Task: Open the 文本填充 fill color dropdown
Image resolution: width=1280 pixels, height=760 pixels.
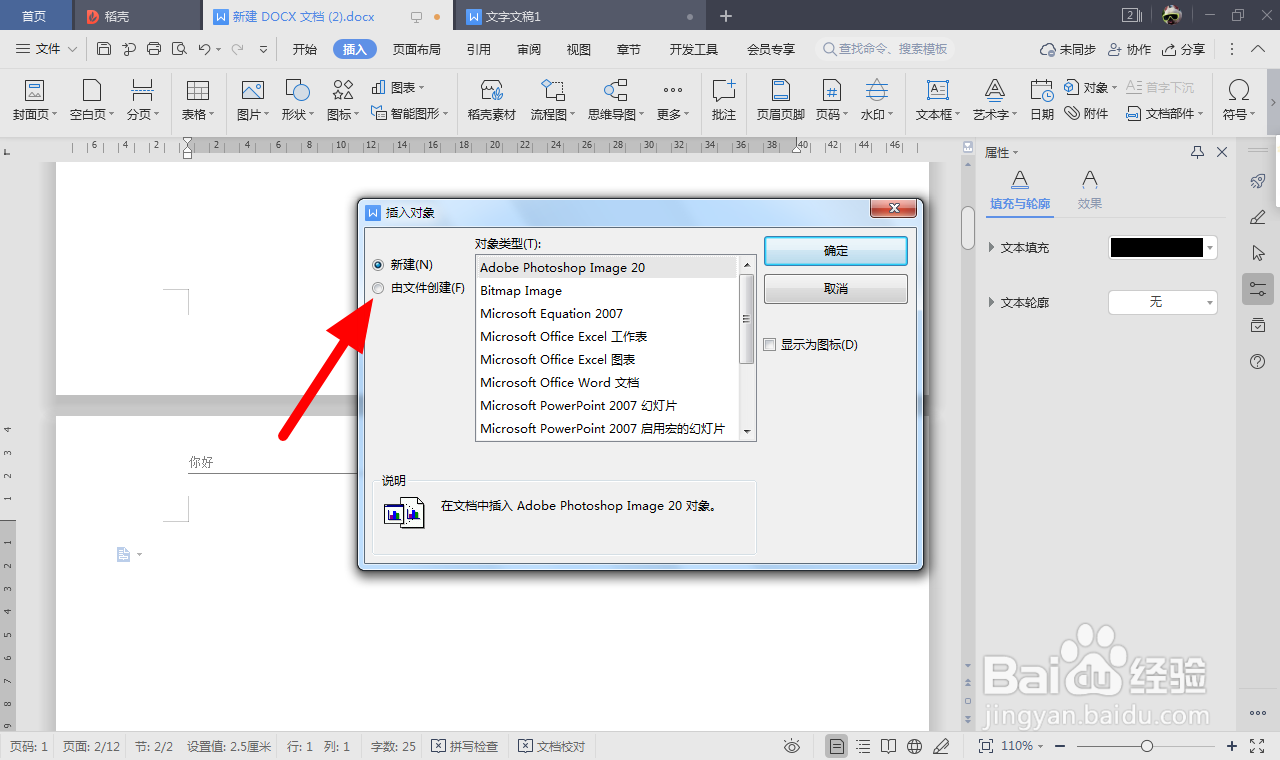Action: (x=1208, y=247)
